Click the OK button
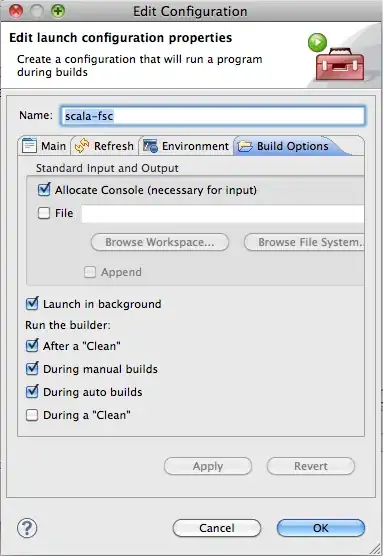 tap(321, 528)
